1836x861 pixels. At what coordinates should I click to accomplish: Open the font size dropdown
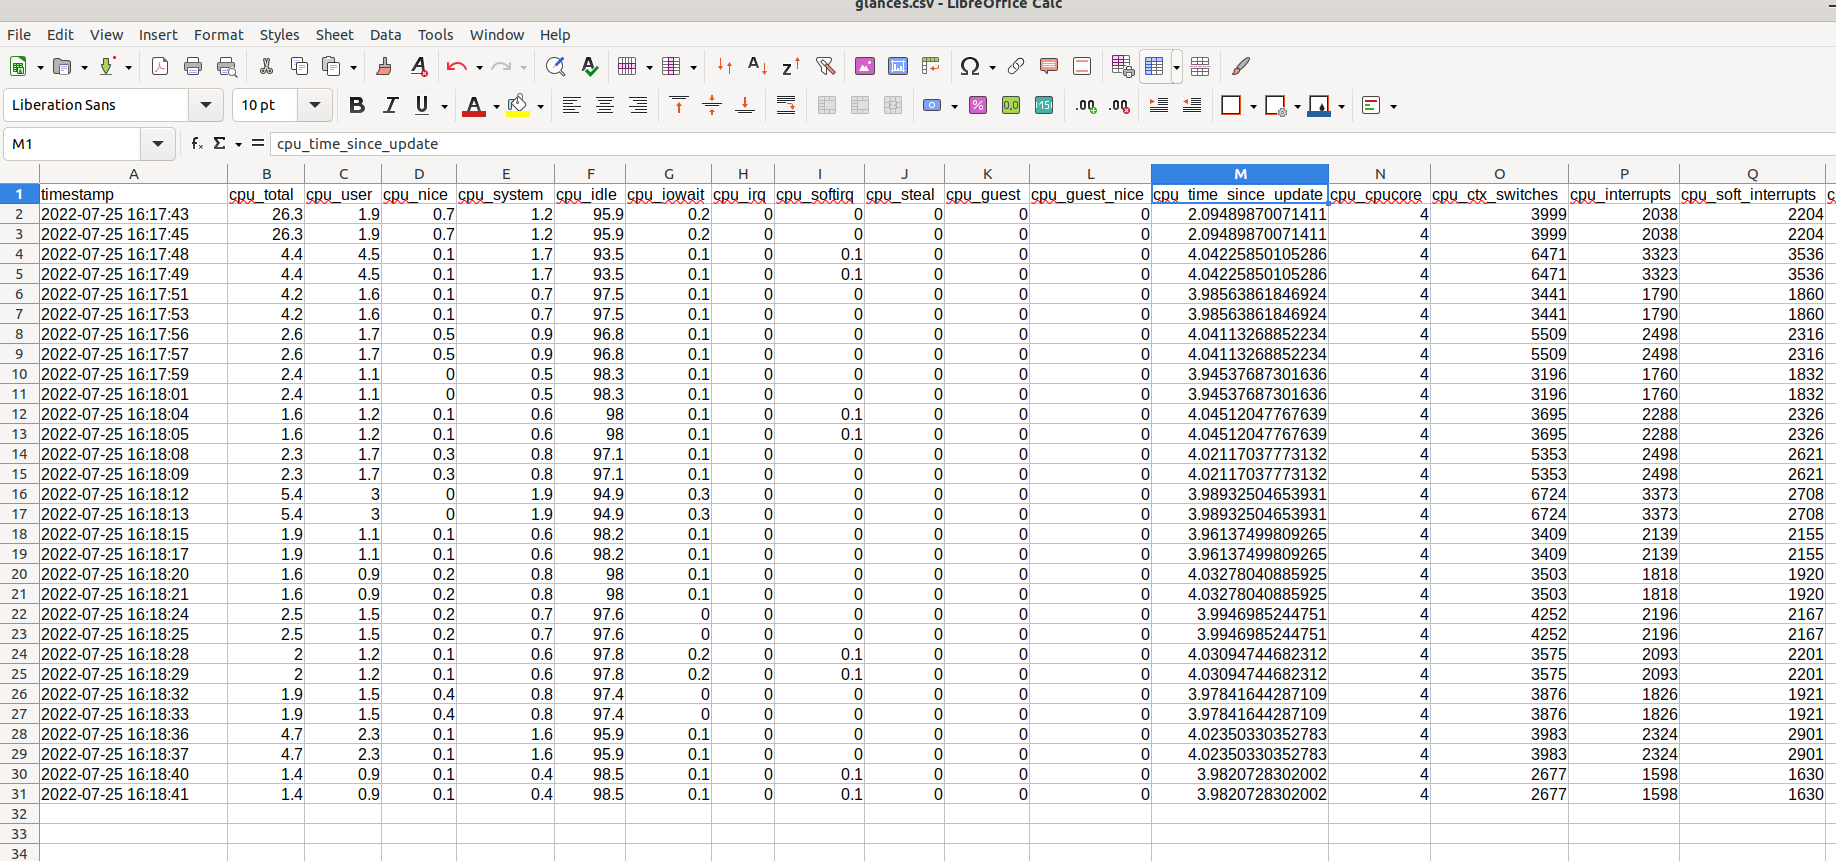tap(315, 105)
